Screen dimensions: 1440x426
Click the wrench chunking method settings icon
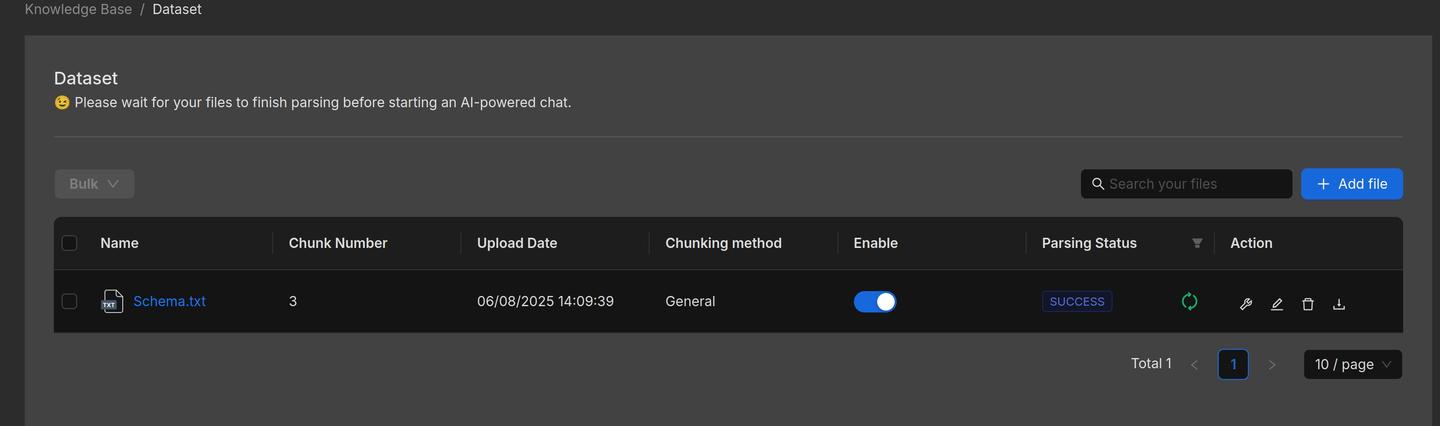[1246, 304]
